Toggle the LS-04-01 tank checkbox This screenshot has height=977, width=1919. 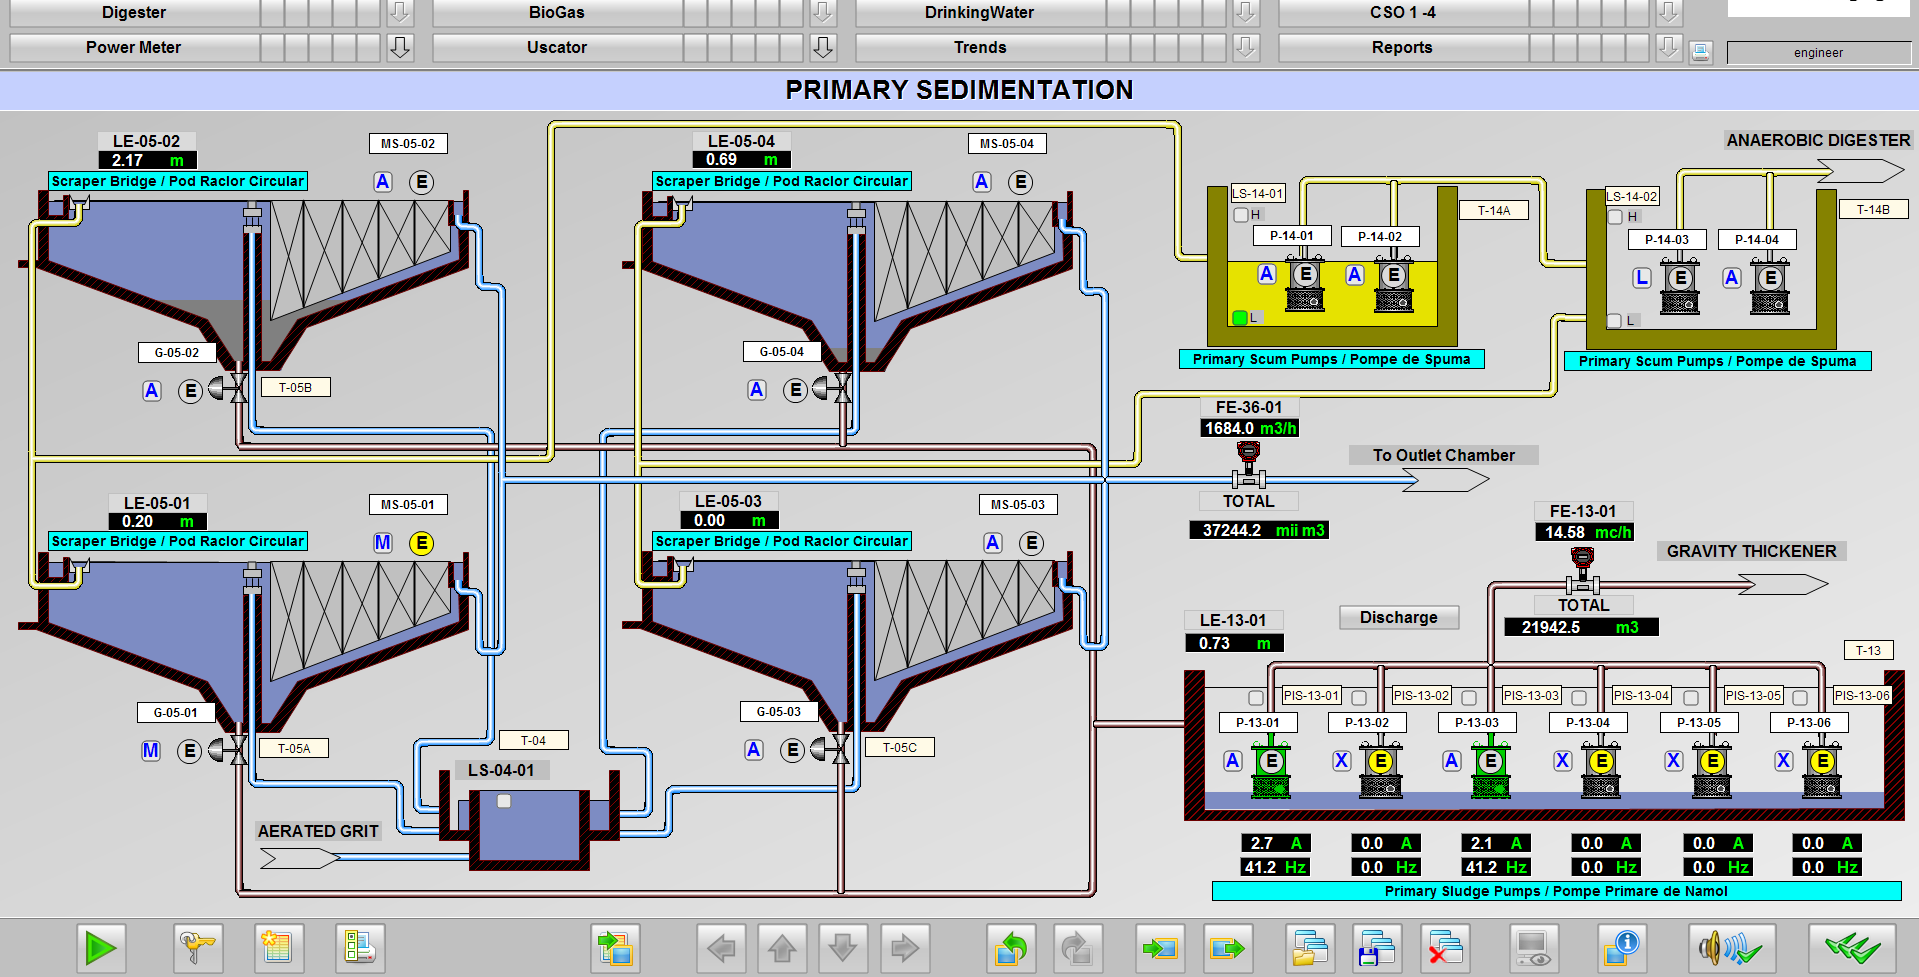(504, 801)
